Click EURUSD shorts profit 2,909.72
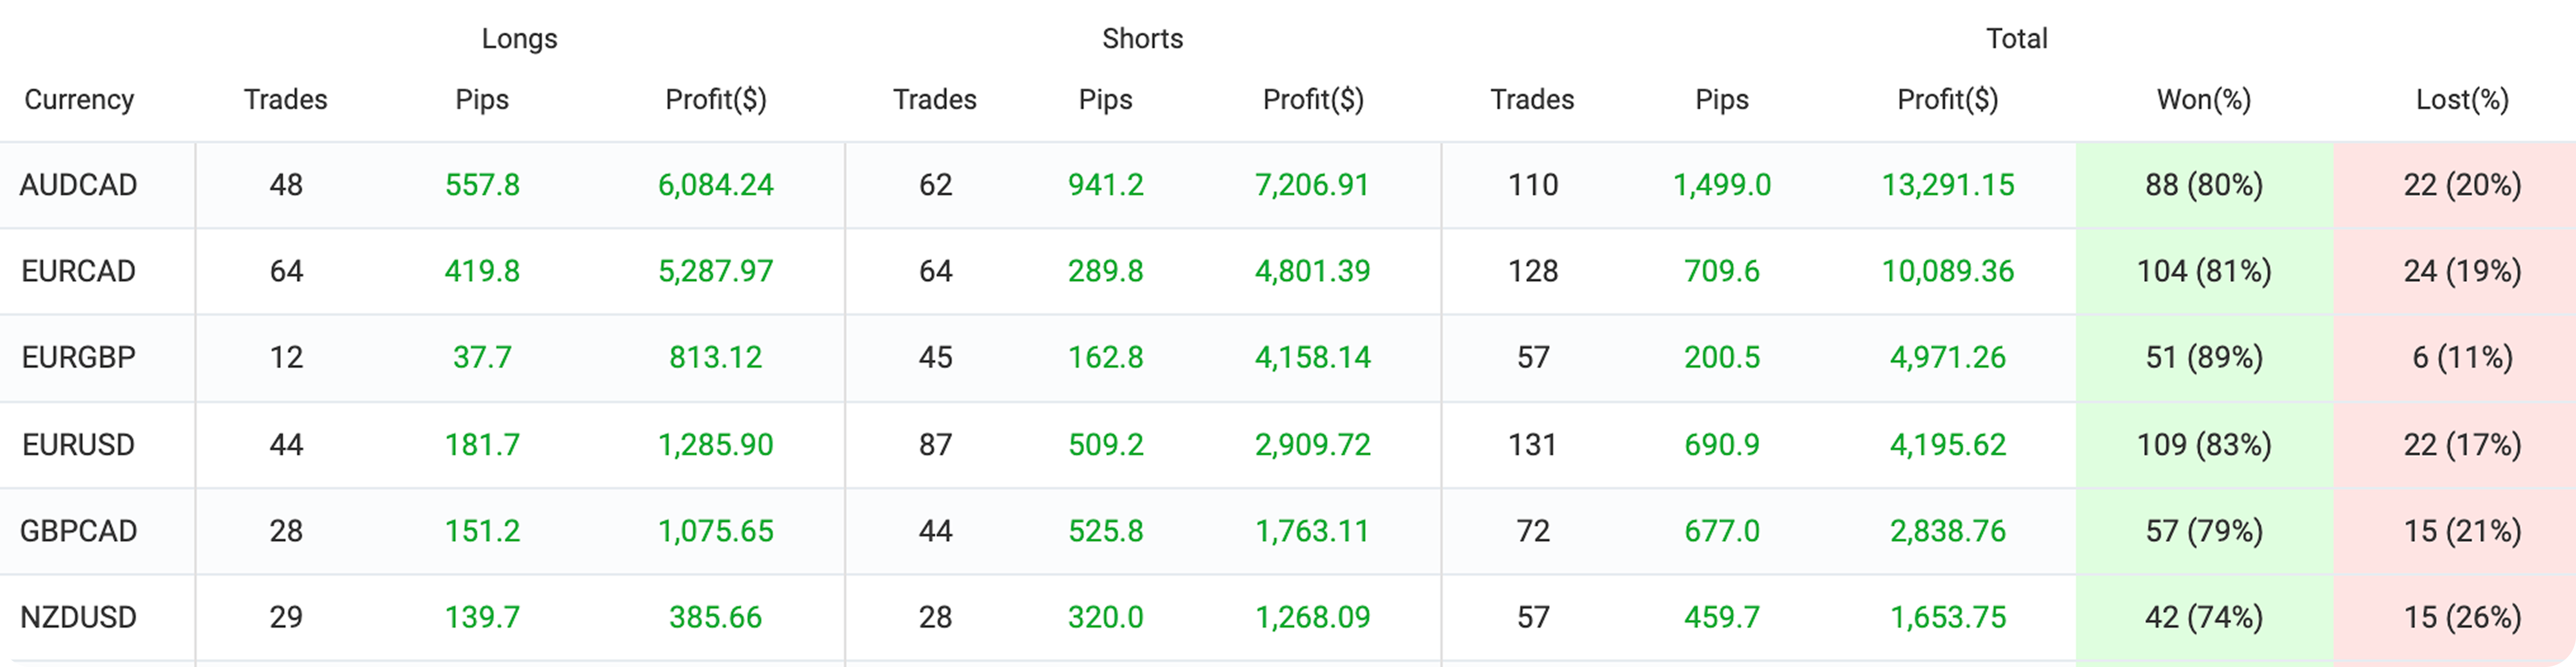The height and width of the screenshot is (667, 2576). [x=1312, y=444]
